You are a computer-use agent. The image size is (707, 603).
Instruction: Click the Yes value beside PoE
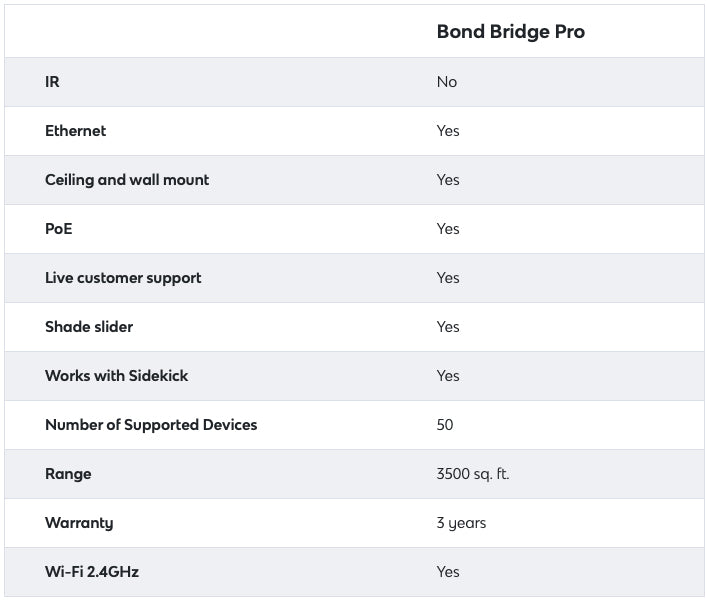[x=448, y=229]
